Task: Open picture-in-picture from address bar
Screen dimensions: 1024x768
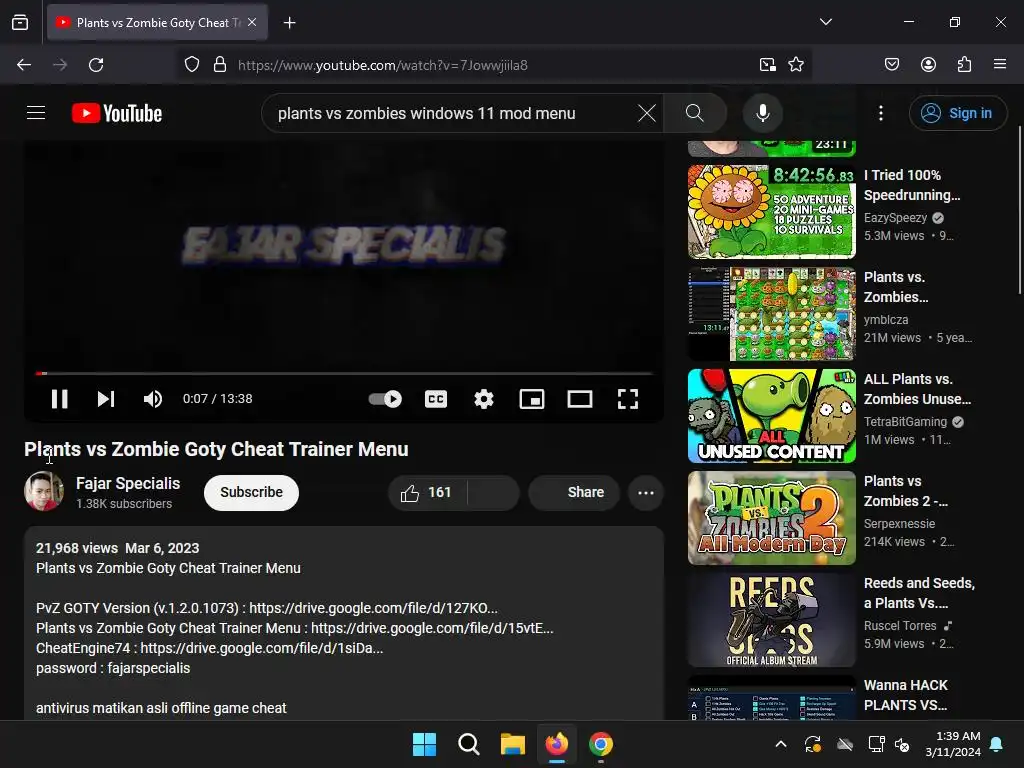Action: tap(768, 65)
